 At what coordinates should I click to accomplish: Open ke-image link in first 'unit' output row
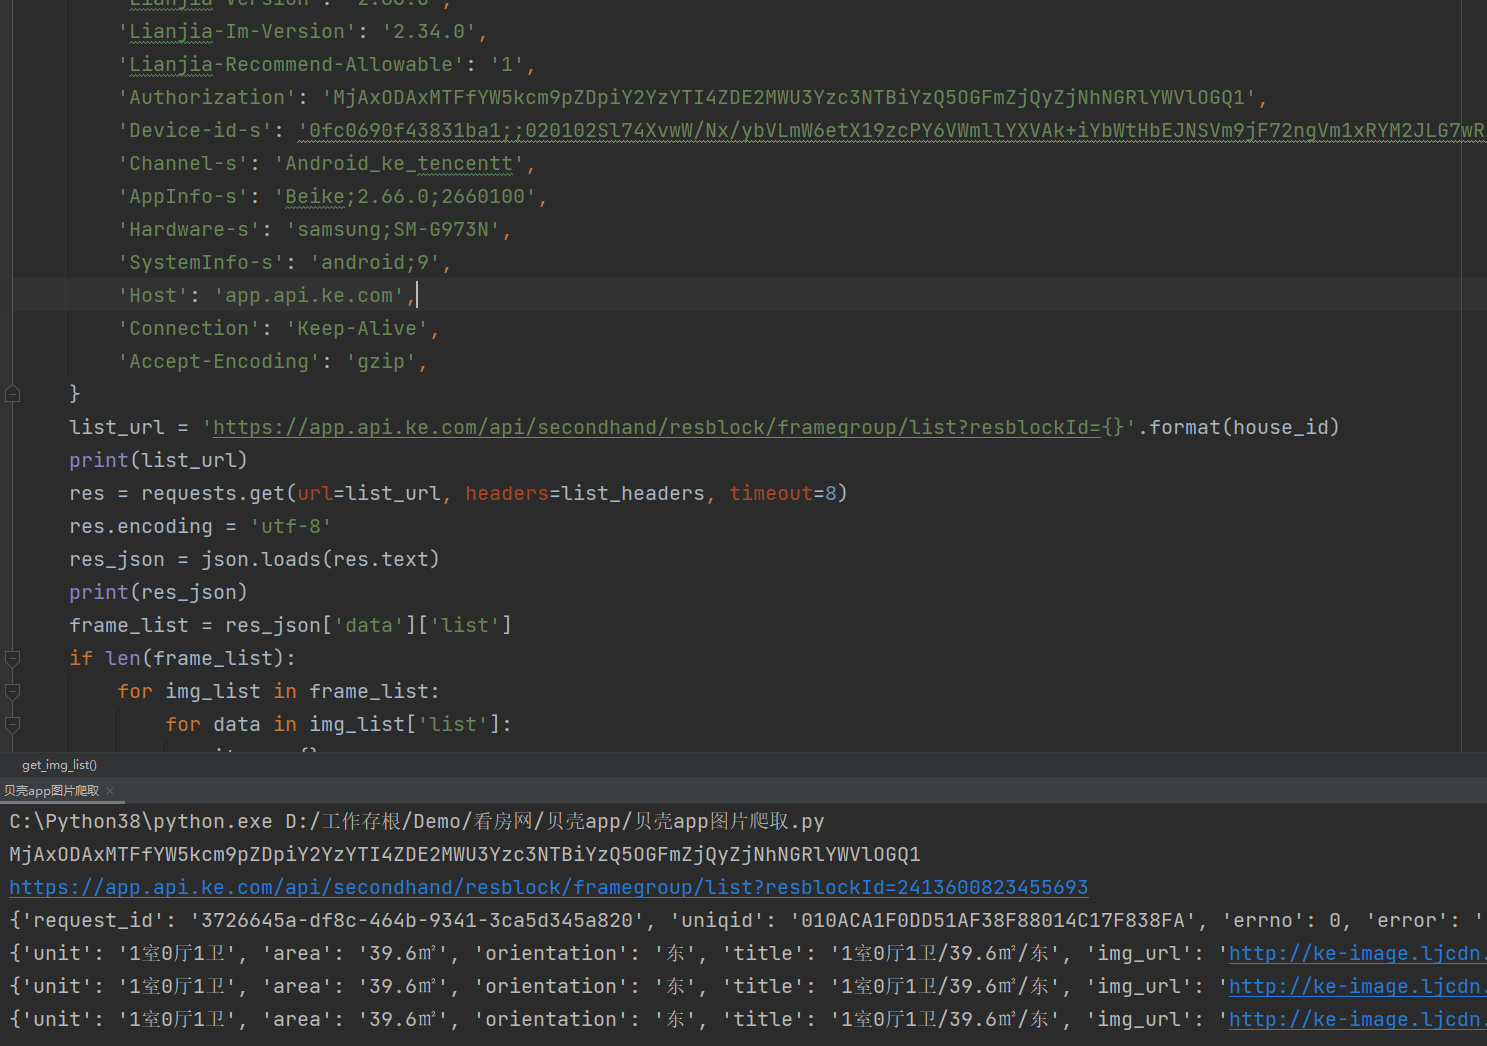click(x=1357, y=953)
